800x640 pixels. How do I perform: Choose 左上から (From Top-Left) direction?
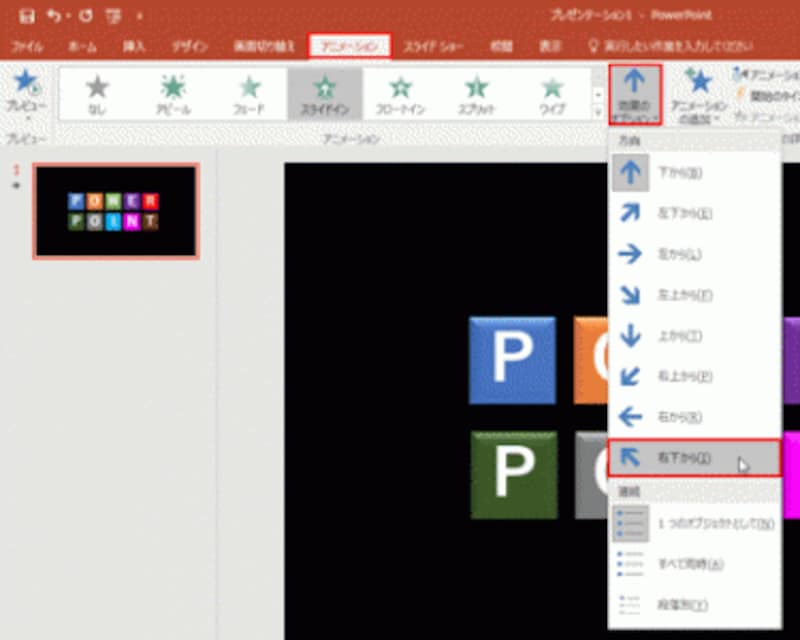(x=694, y=295)
